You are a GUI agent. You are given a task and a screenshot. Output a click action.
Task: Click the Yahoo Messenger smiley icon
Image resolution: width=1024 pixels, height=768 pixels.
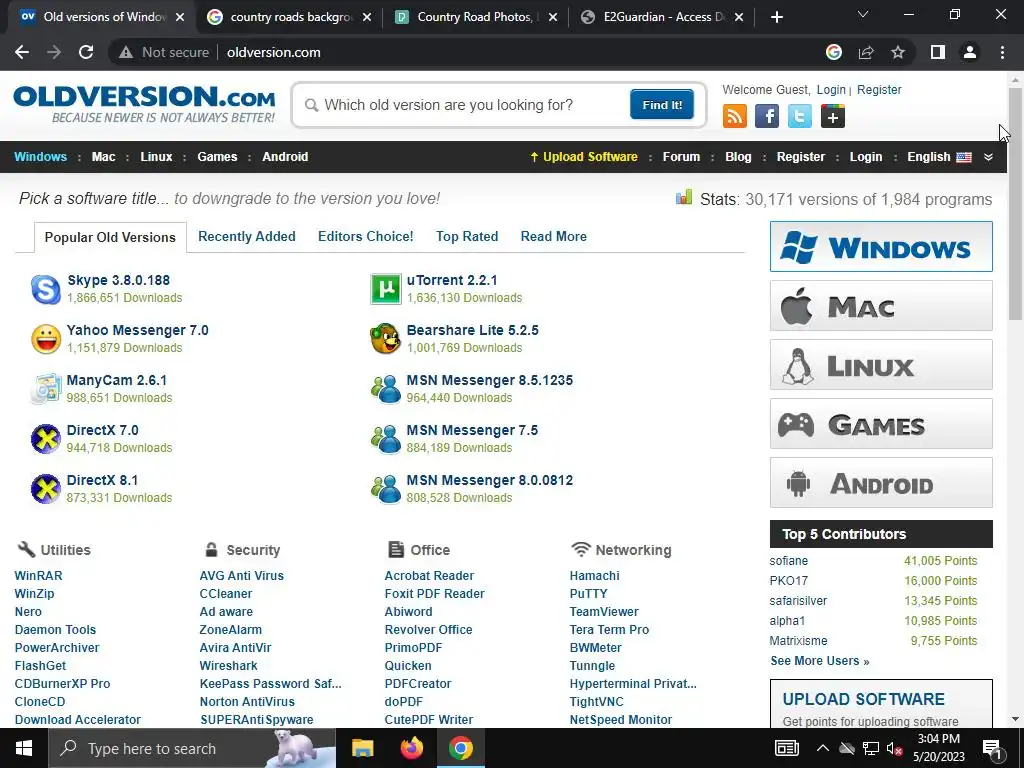point(46,339)
